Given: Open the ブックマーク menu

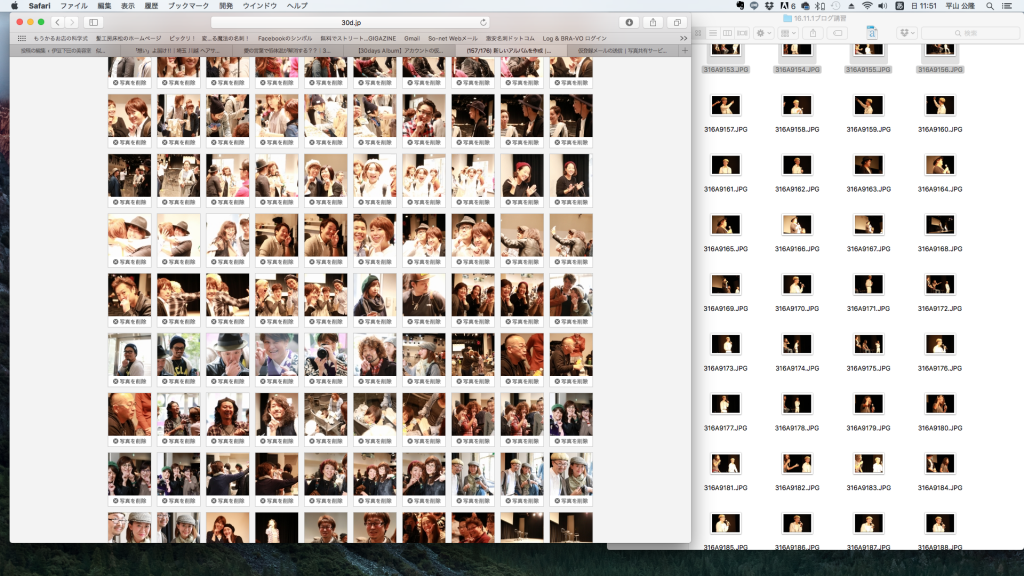Looking at the screenshot, I should click(x=189, y=6).
